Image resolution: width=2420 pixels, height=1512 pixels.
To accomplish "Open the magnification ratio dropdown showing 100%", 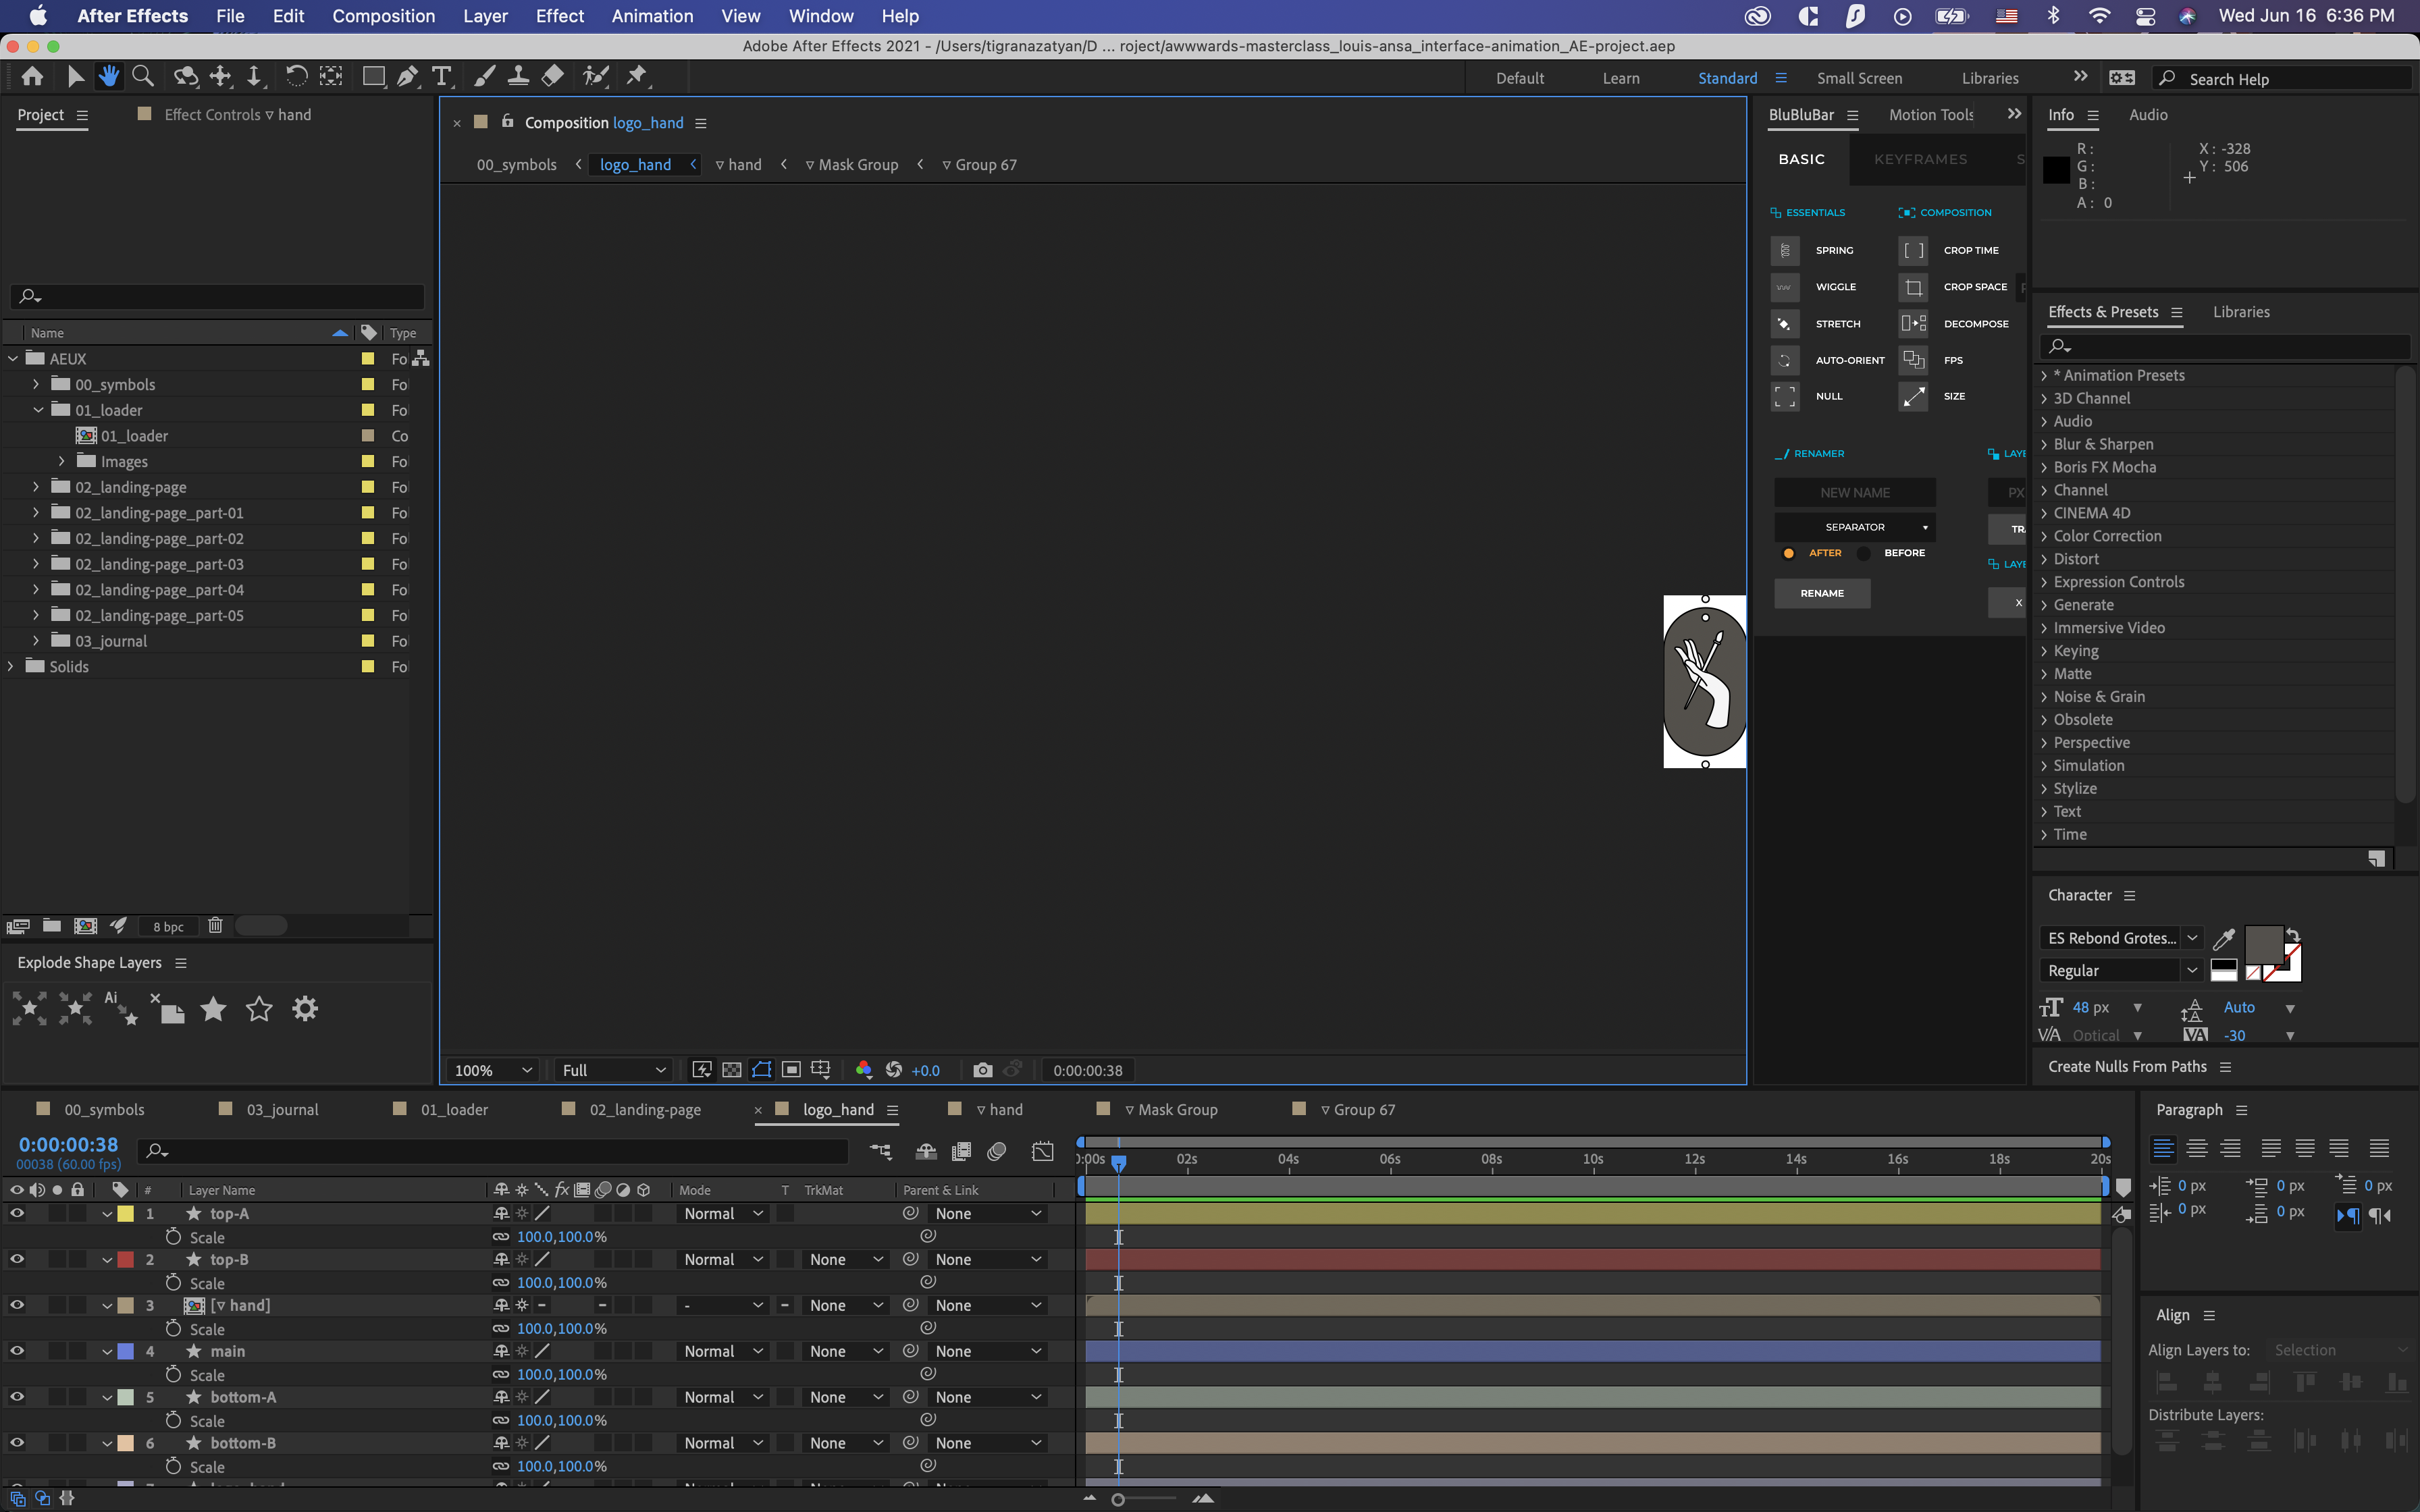I will tap(492, 1070).
